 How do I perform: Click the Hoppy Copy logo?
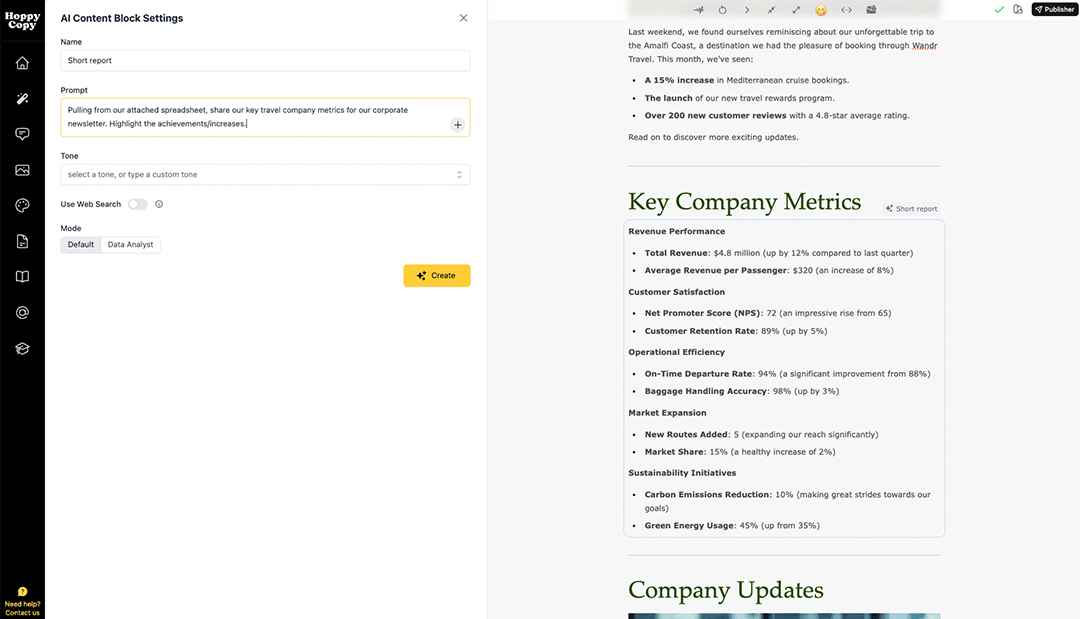coord(22,21)
